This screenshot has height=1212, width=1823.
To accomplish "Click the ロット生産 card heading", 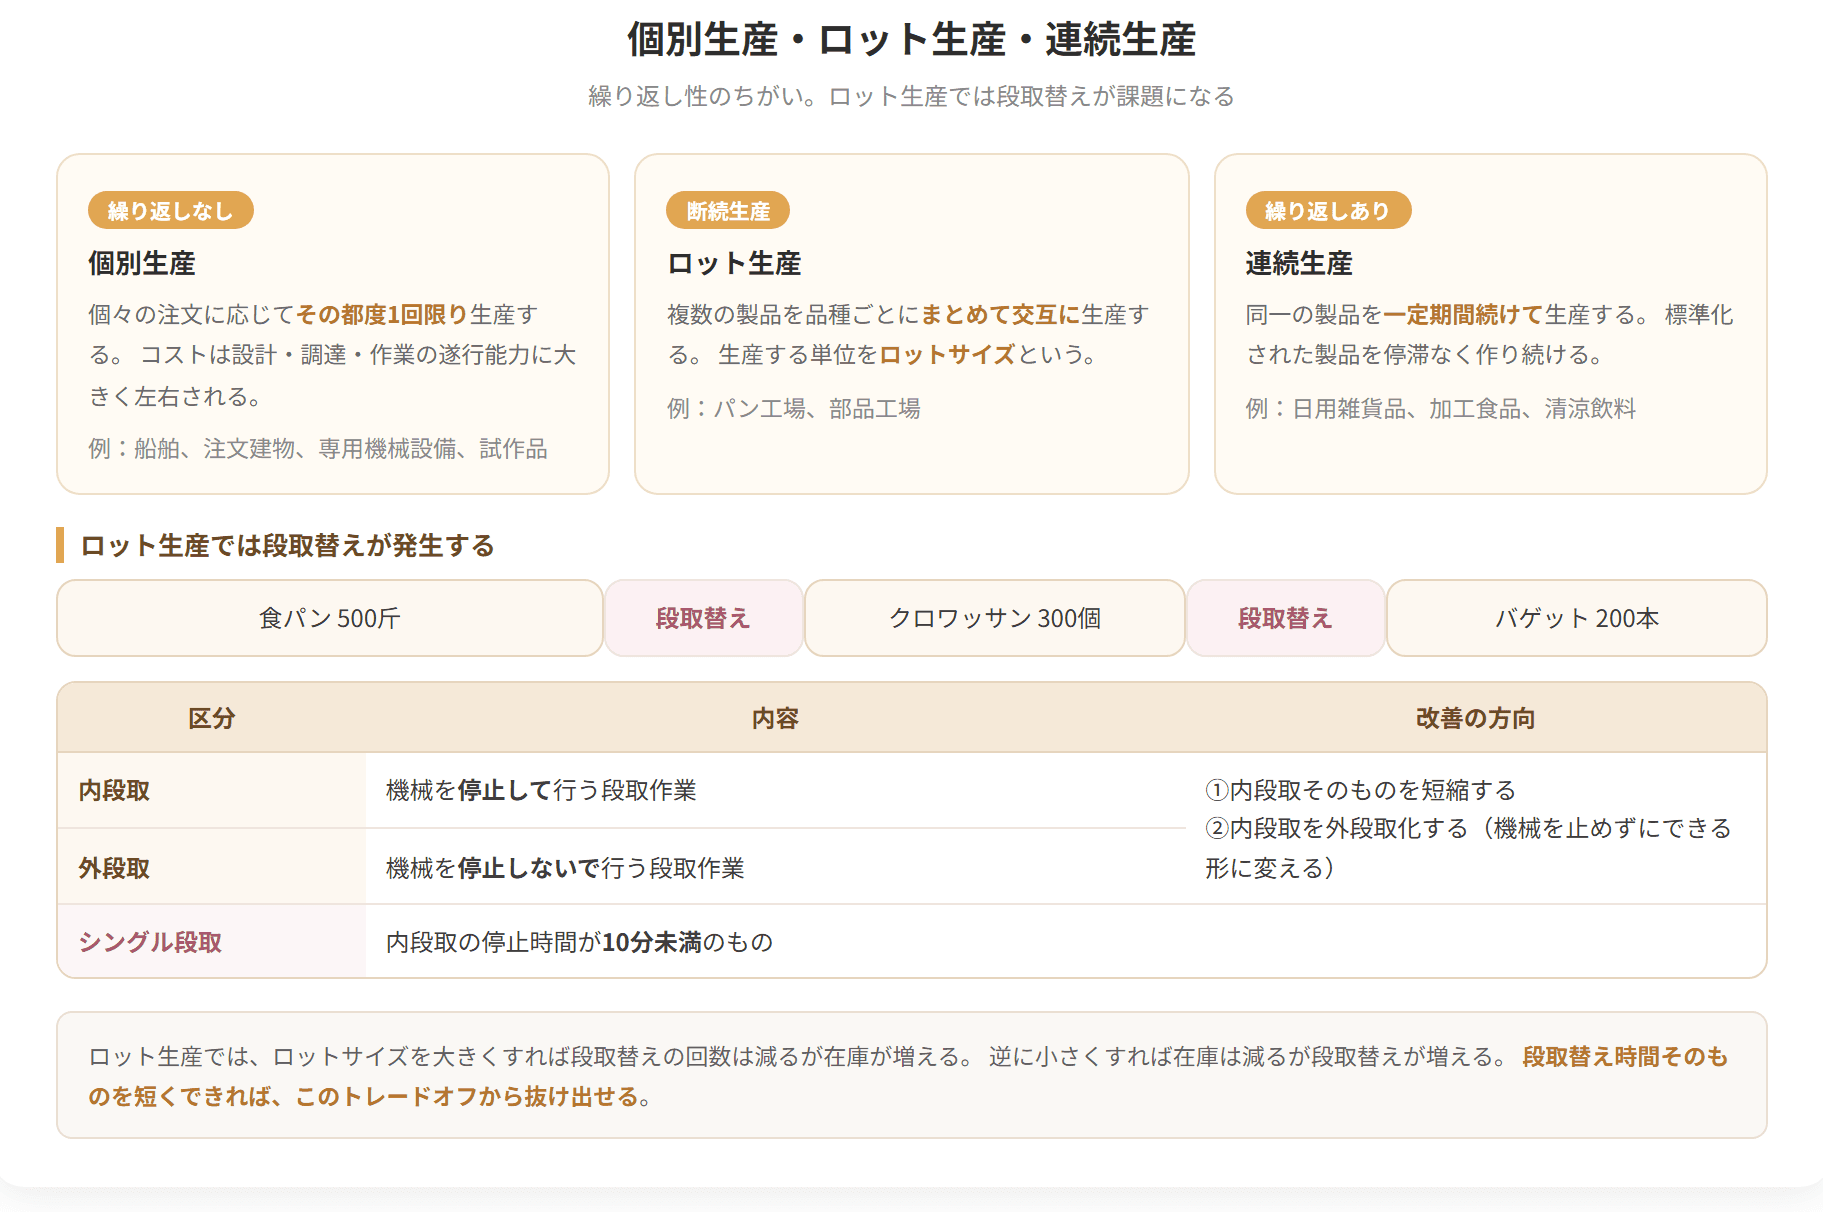I will tap(734, 264).
